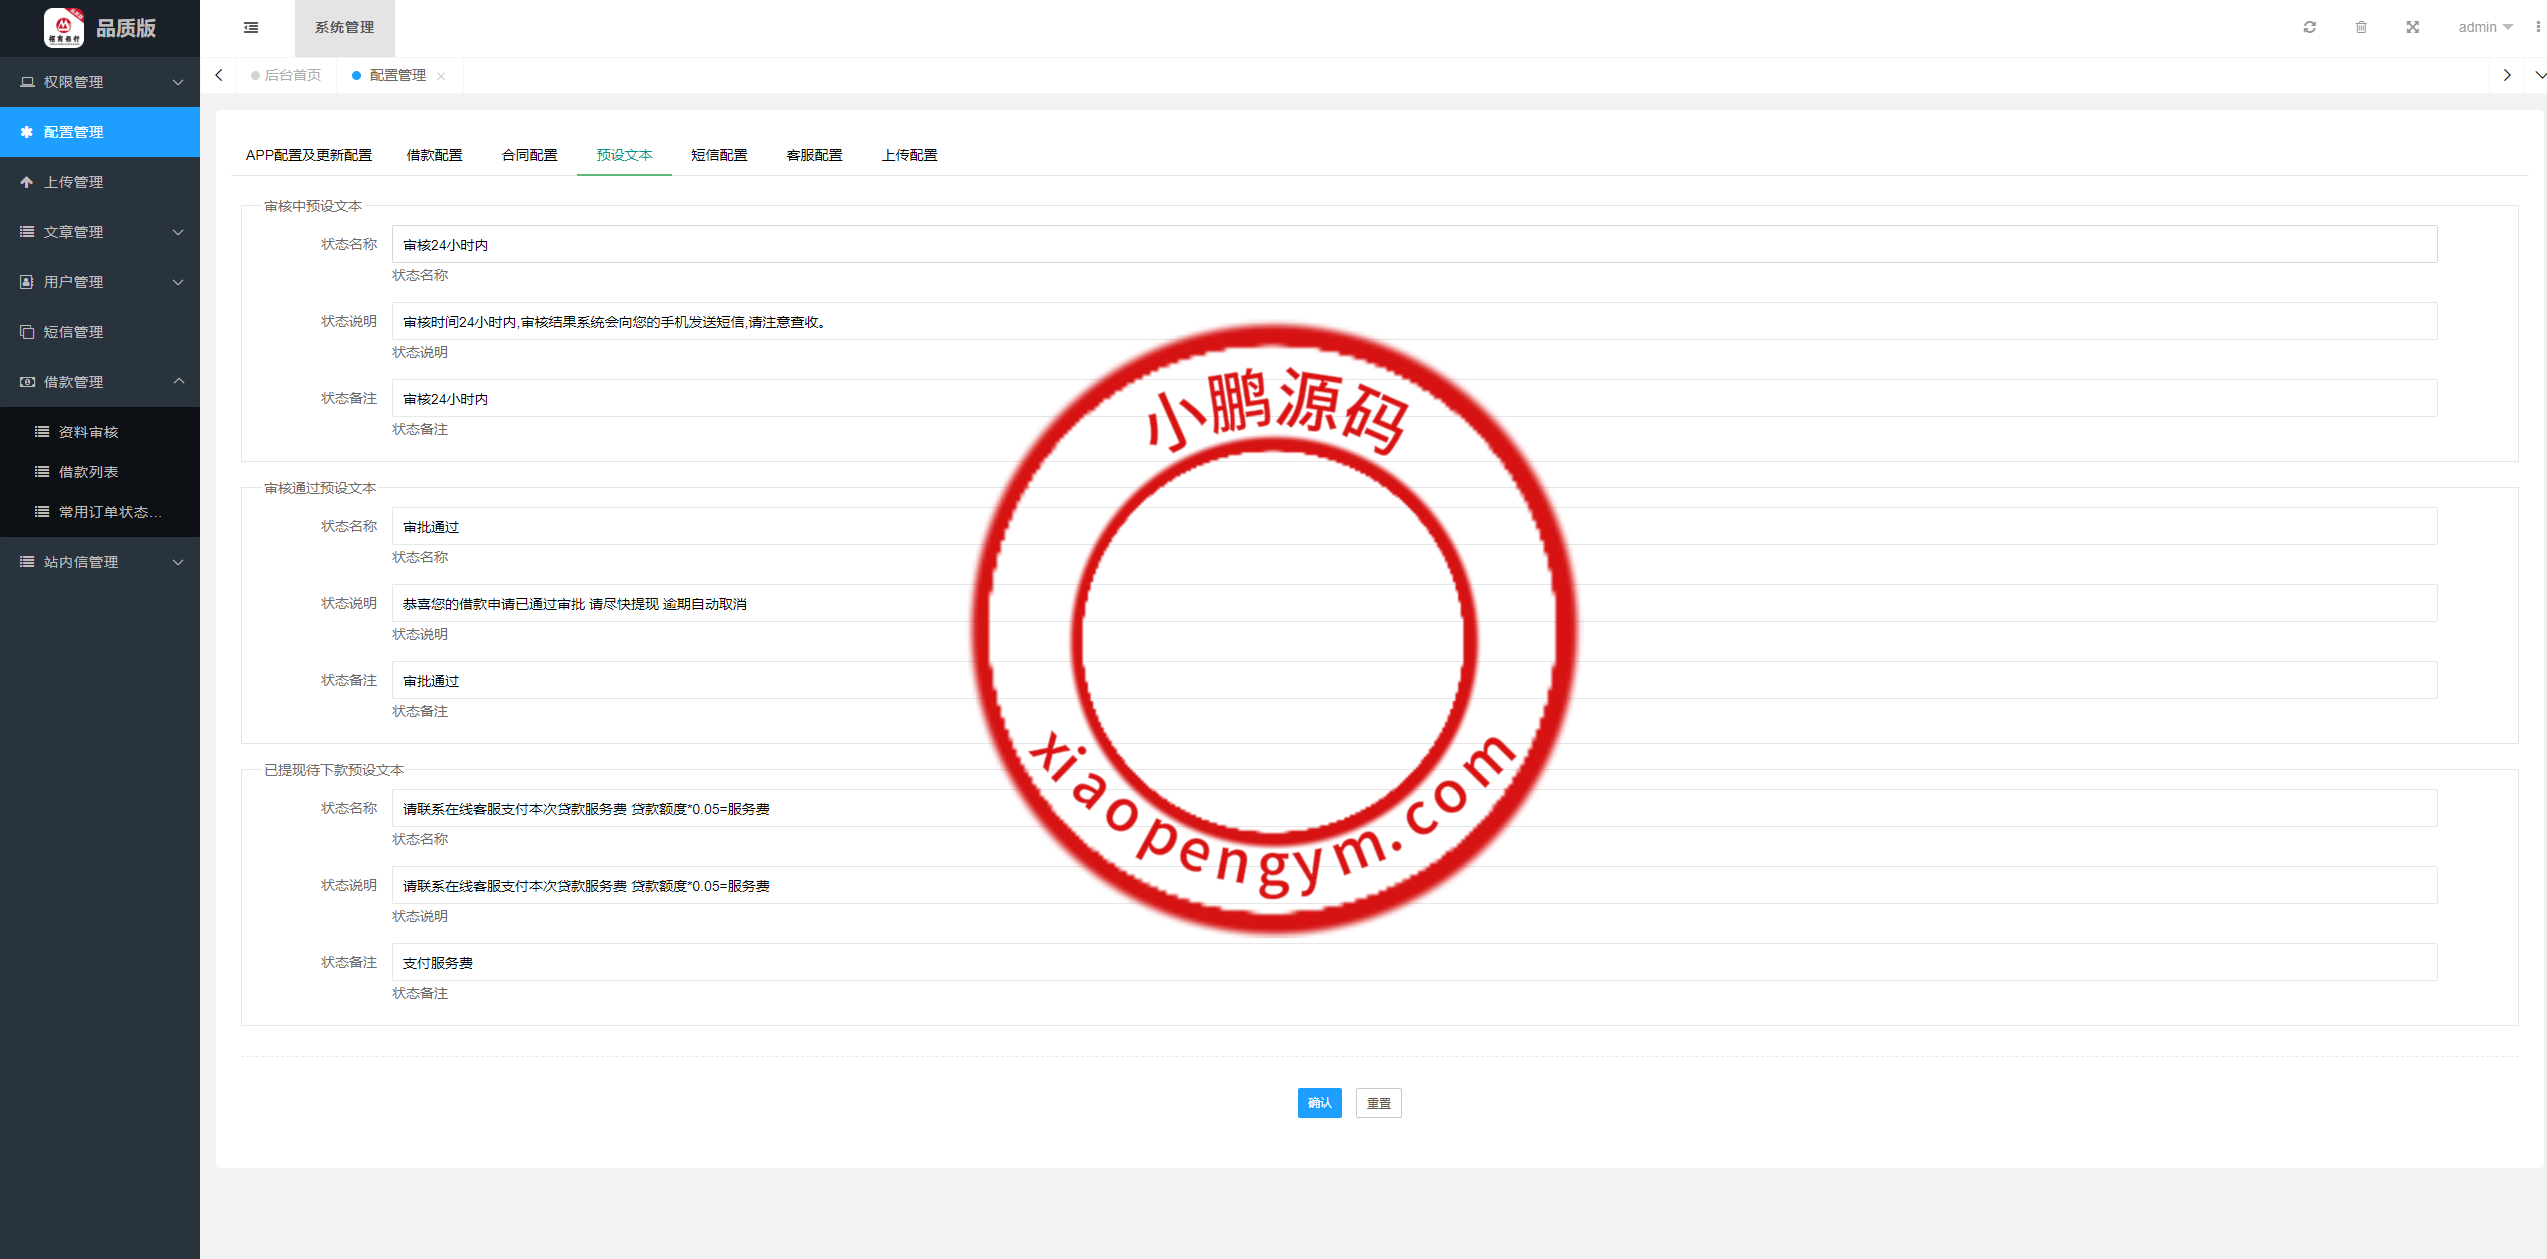The width and height of the screenshot is (2547, 1259).
Task: Click the 确认 confirm button
Action: point(1319,1103)
